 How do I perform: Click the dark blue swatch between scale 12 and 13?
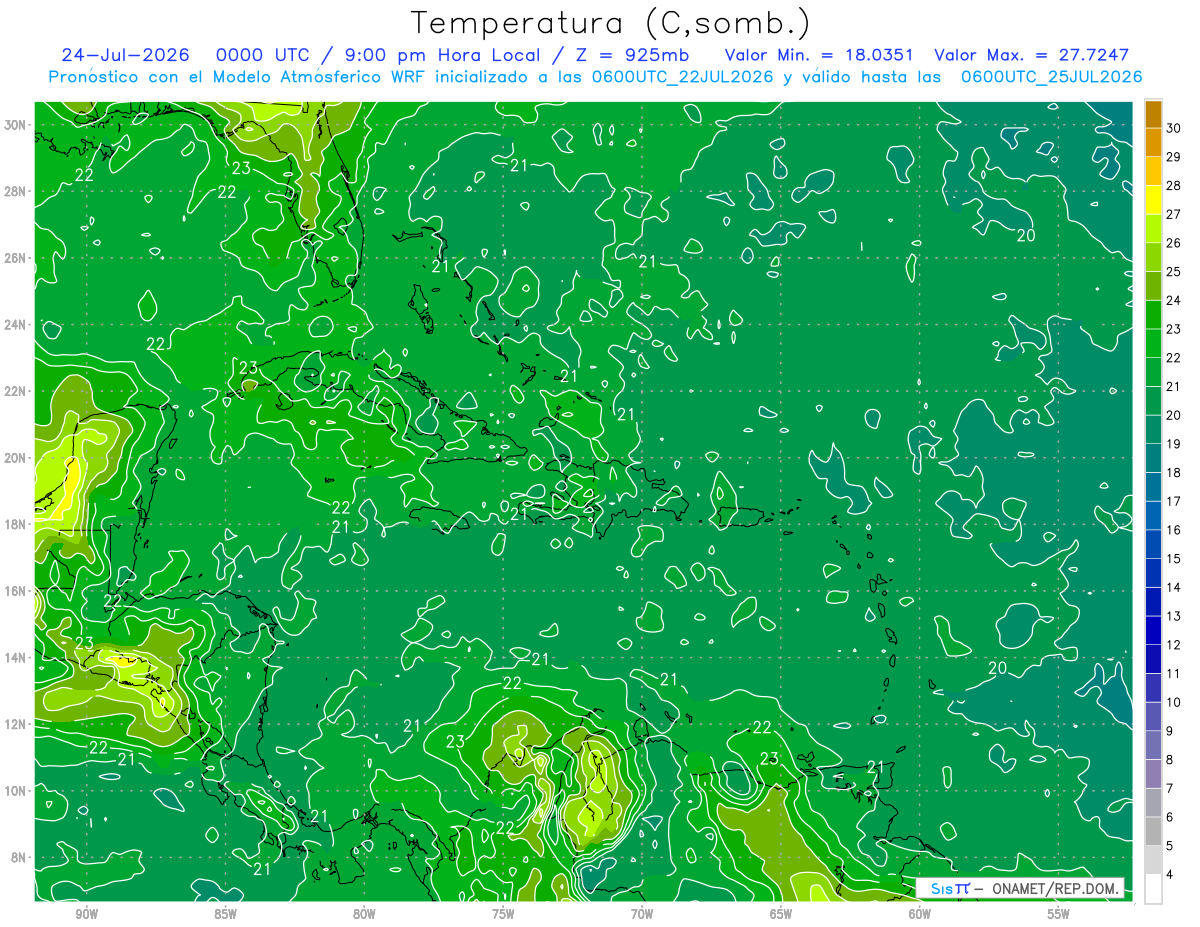tap(1153, 630)
